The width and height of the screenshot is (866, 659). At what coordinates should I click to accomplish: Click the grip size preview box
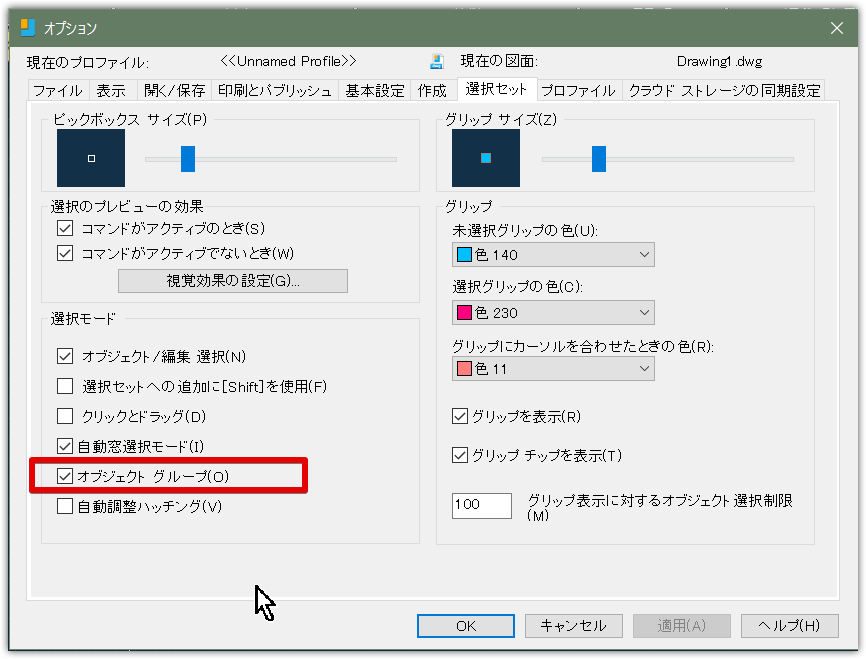(486, 158)
